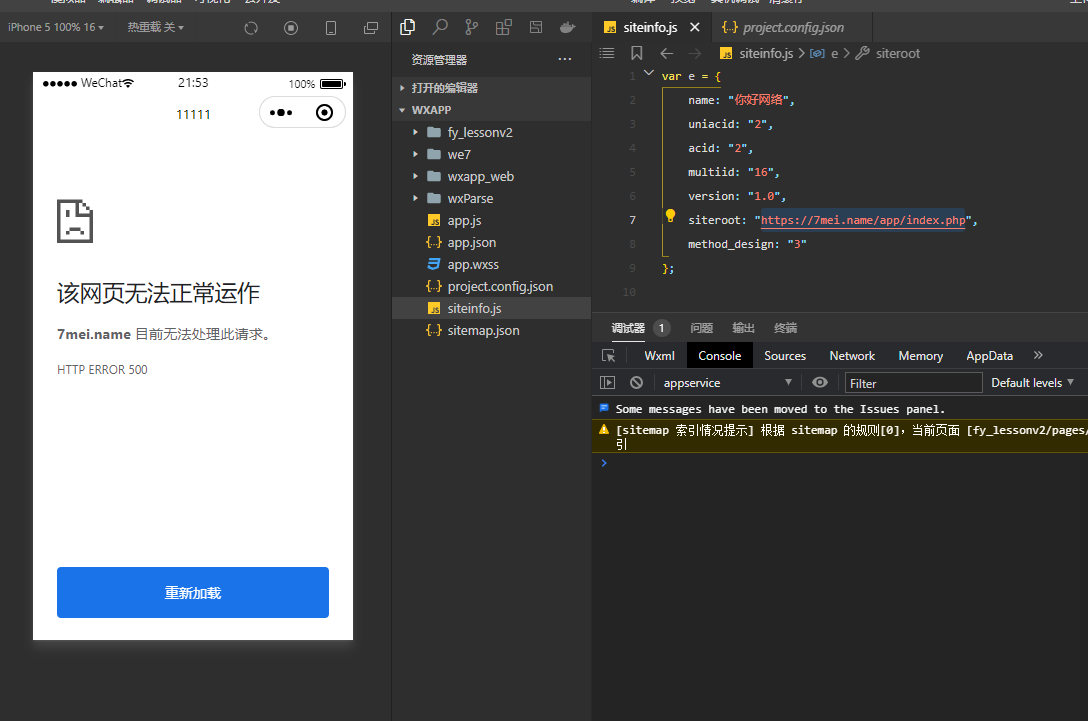Image resolution: width=1088 pixels, height=721 pixels.
Task: Open the appservice context dropdown
Action: point(726,382)
